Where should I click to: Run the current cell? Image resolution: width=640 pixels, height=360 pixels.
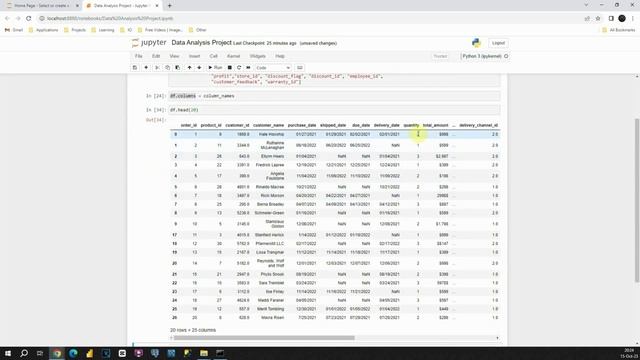[215, 68]
